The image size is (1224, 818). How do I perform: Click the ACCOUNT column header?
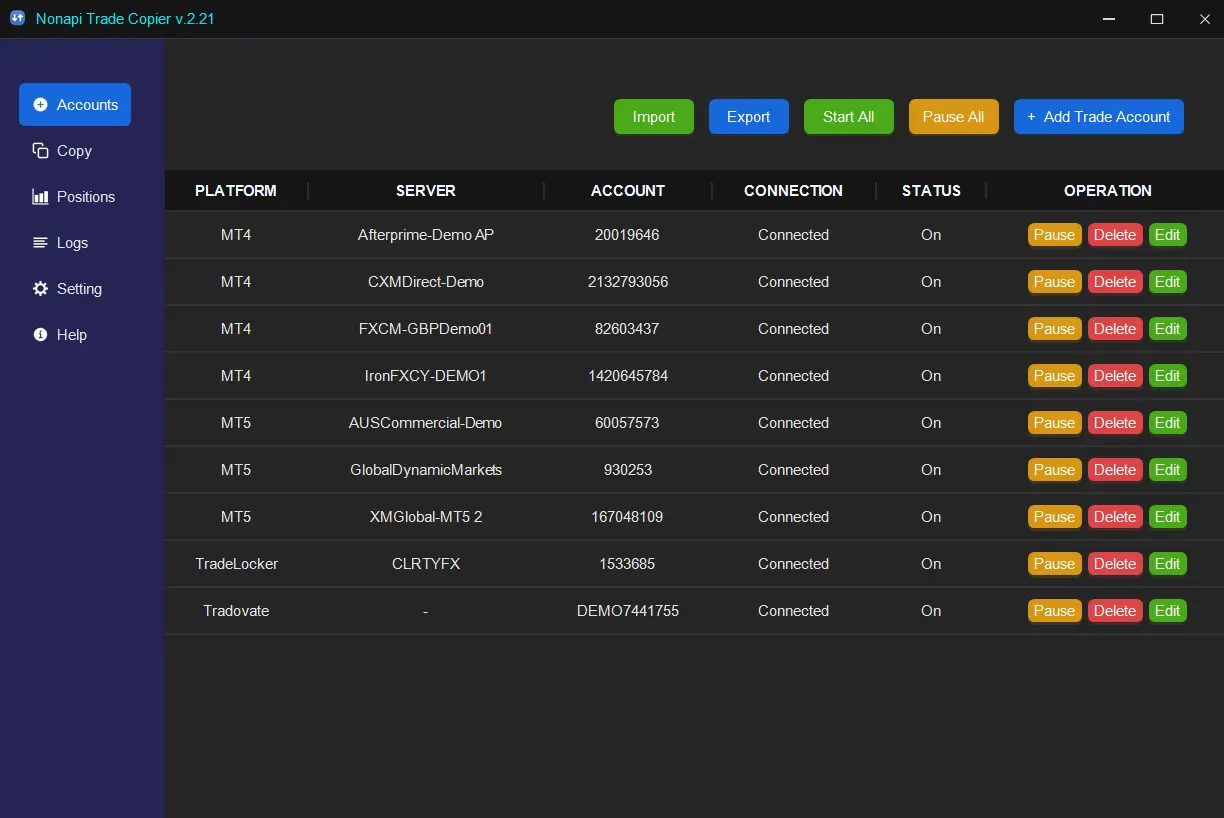pyautogui.click(x=628, y=190)
